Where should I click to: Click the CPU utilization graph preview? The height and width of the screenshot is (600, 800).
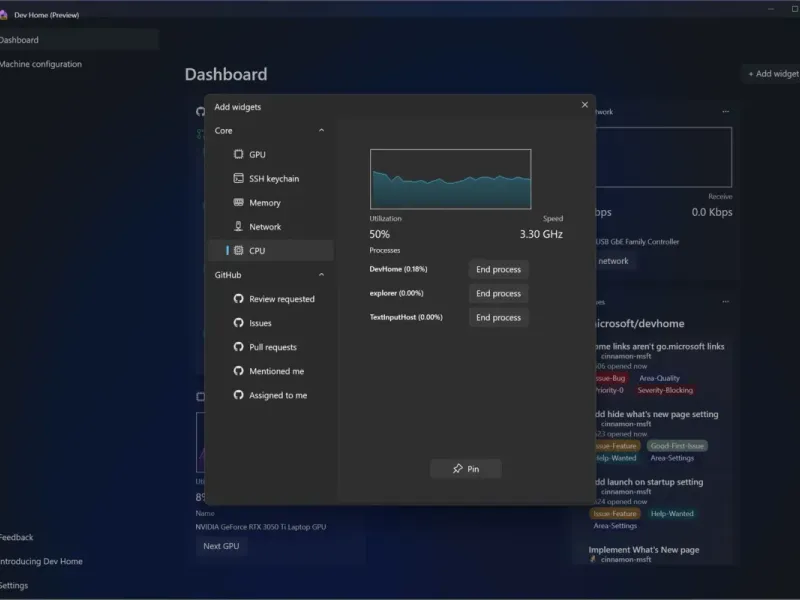[450, 179]
